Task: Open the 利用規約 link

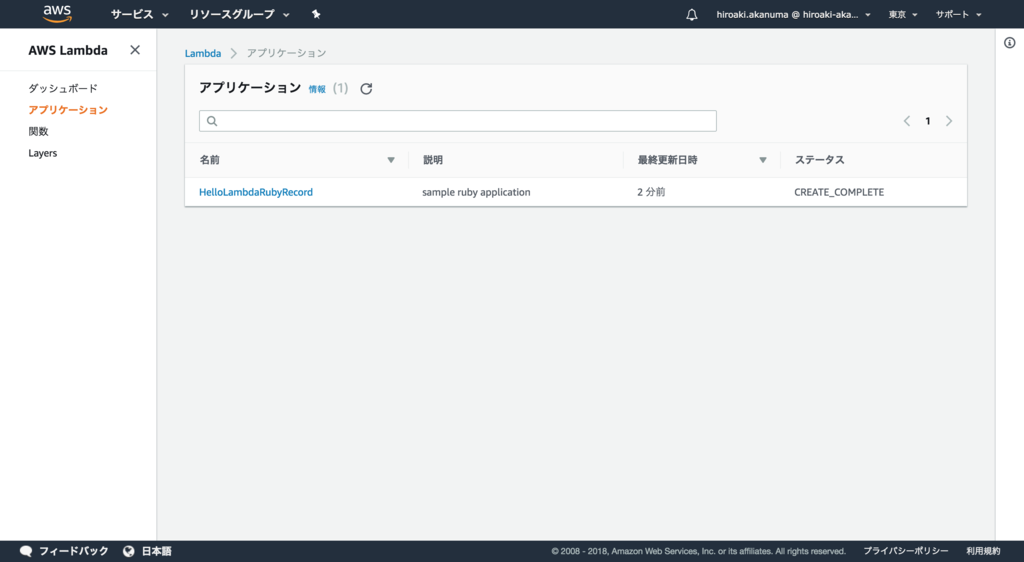Action: pos(983,551)
